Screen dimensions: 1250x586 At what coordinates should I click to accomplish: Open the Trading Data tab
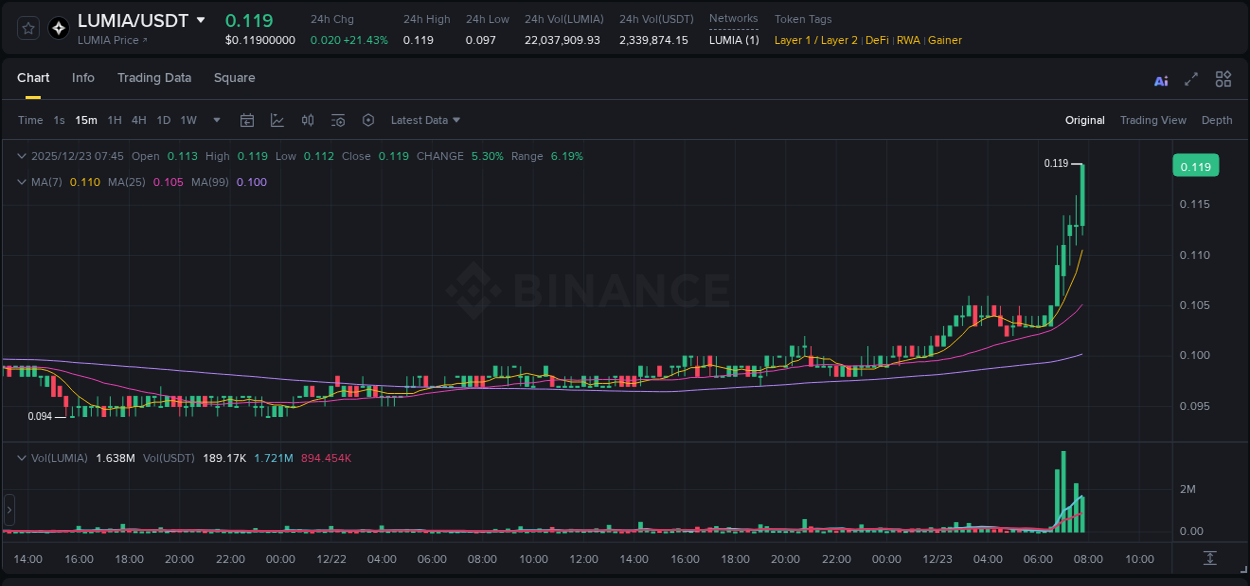tap(154, 78)
